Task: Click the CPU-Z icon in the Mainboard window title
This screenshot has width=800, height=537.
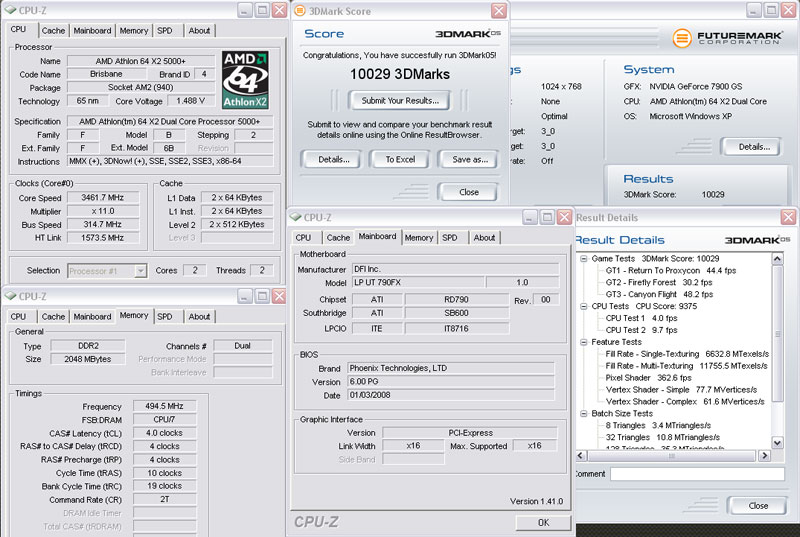Action: (295, 217)
